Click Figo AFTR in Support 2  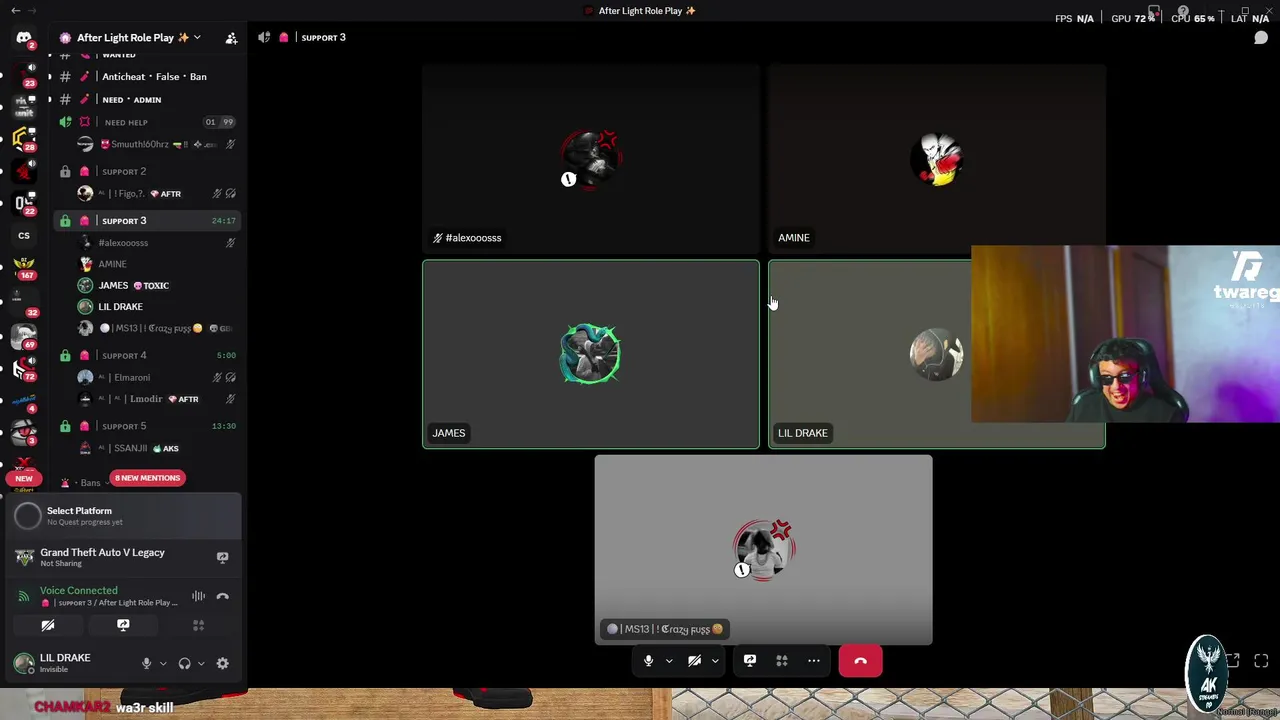[x=157, y=193]
